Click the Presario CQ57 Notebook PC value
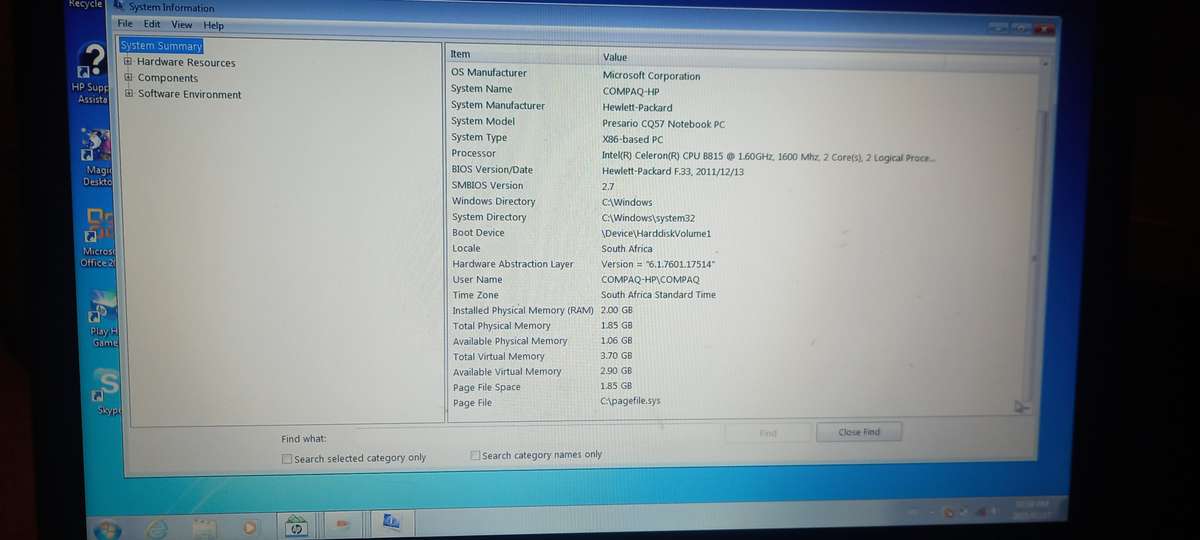Image resolution: width=1200 pixels, height=540 pixels. point(663,124)
